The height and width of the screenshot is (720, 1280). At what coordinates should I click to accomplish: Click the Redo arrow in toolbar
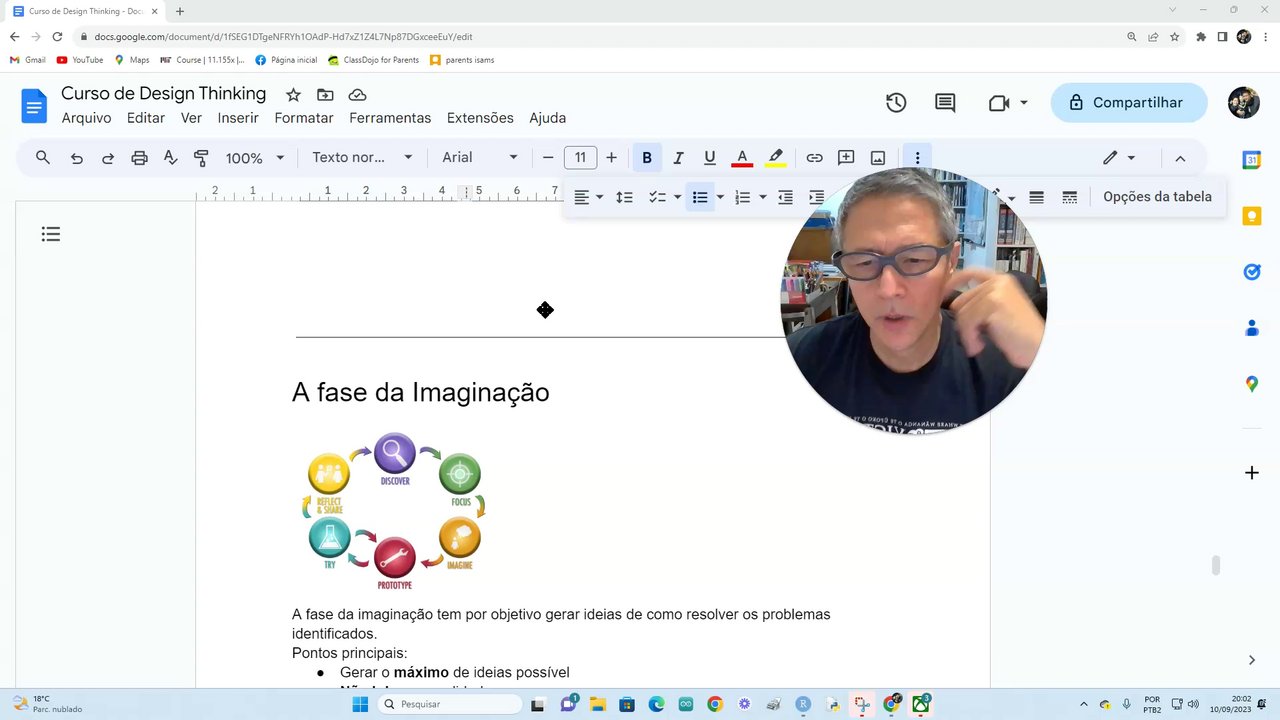[x=108, y=158]
